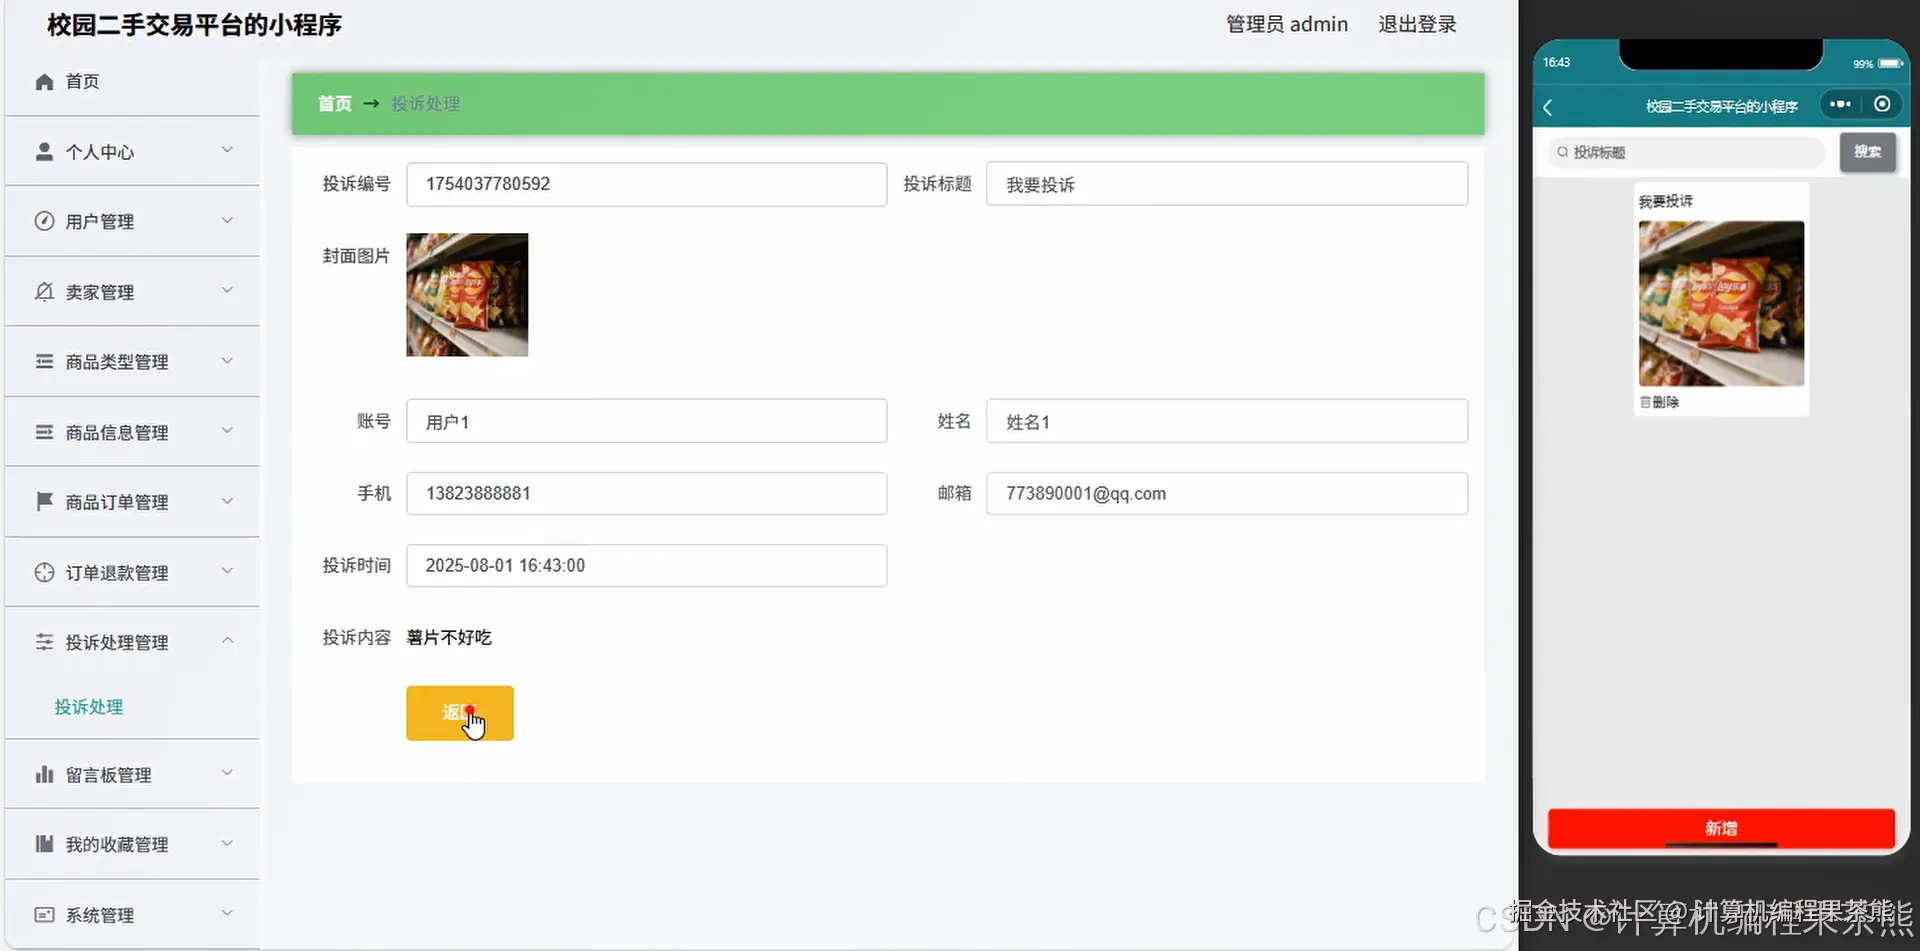This screenshot has width=1920, height=951.
Task: Click the person icon next to 个人中心
Action: click(44, 152)
